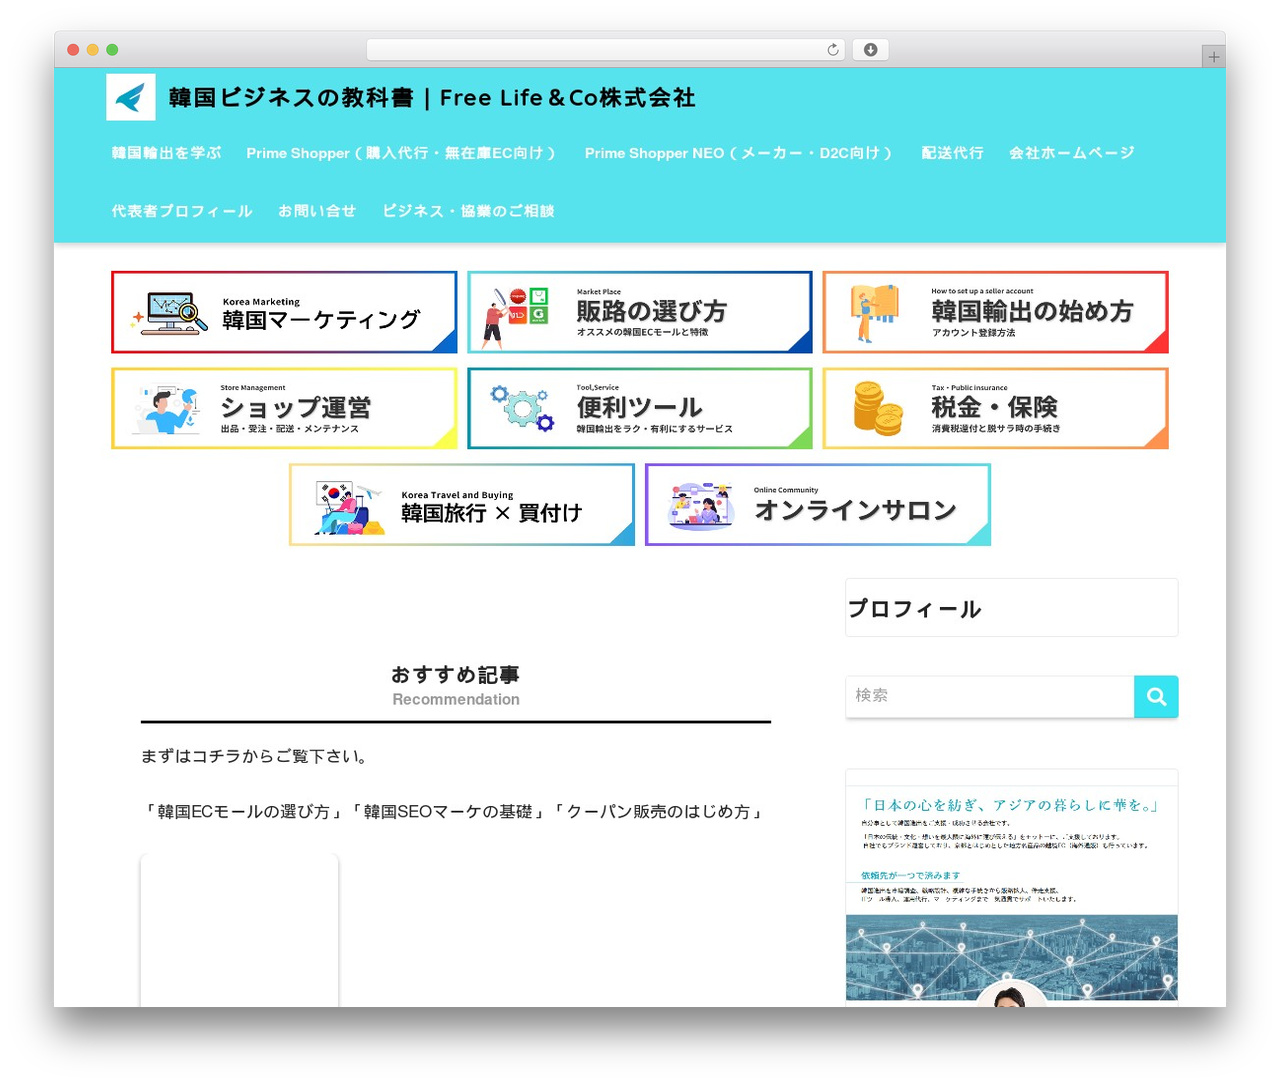Open the 韓国マーケティング banner
1280x1084 pixels.
tap(284, 312)
